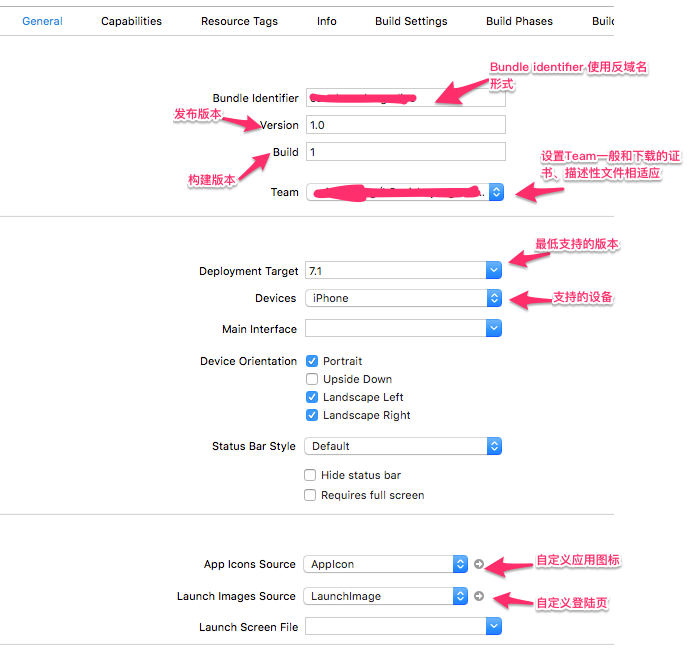687x661 pixels.
Task: Open the Status Bar Style dropdown
Action: [x=493, y=446]
